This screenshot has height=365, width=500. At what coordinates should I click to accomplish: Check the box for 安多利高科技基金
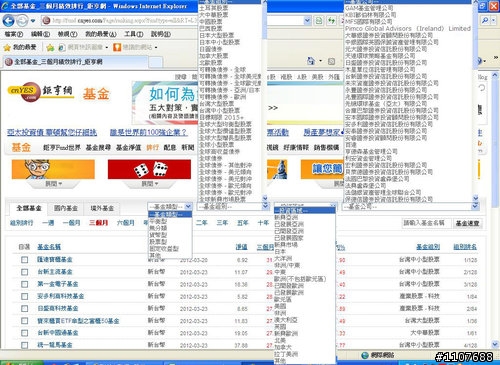pyautogui.click(x=24, y=296)
